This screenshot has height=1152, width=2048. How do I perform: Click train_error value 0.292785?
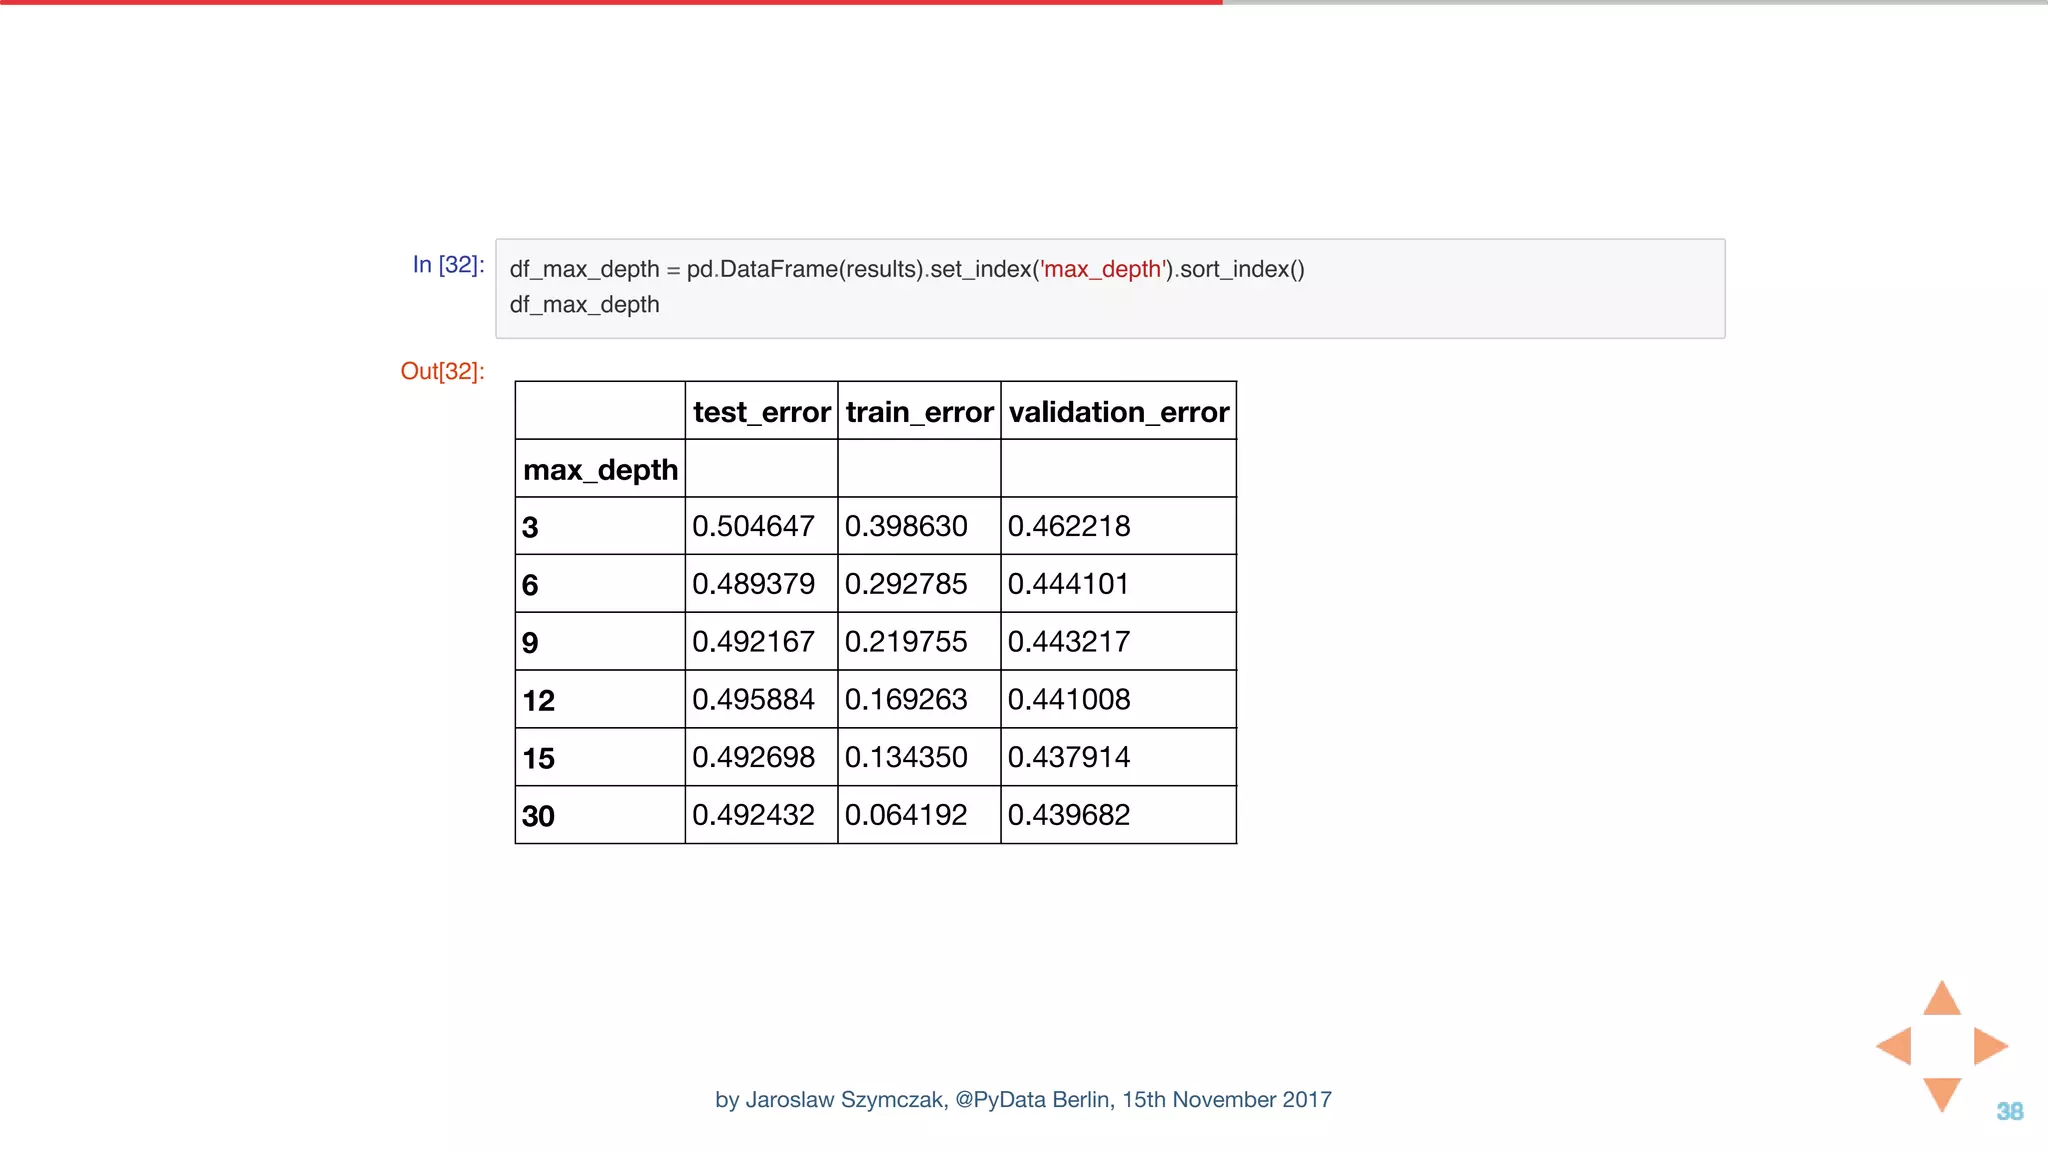906,584
